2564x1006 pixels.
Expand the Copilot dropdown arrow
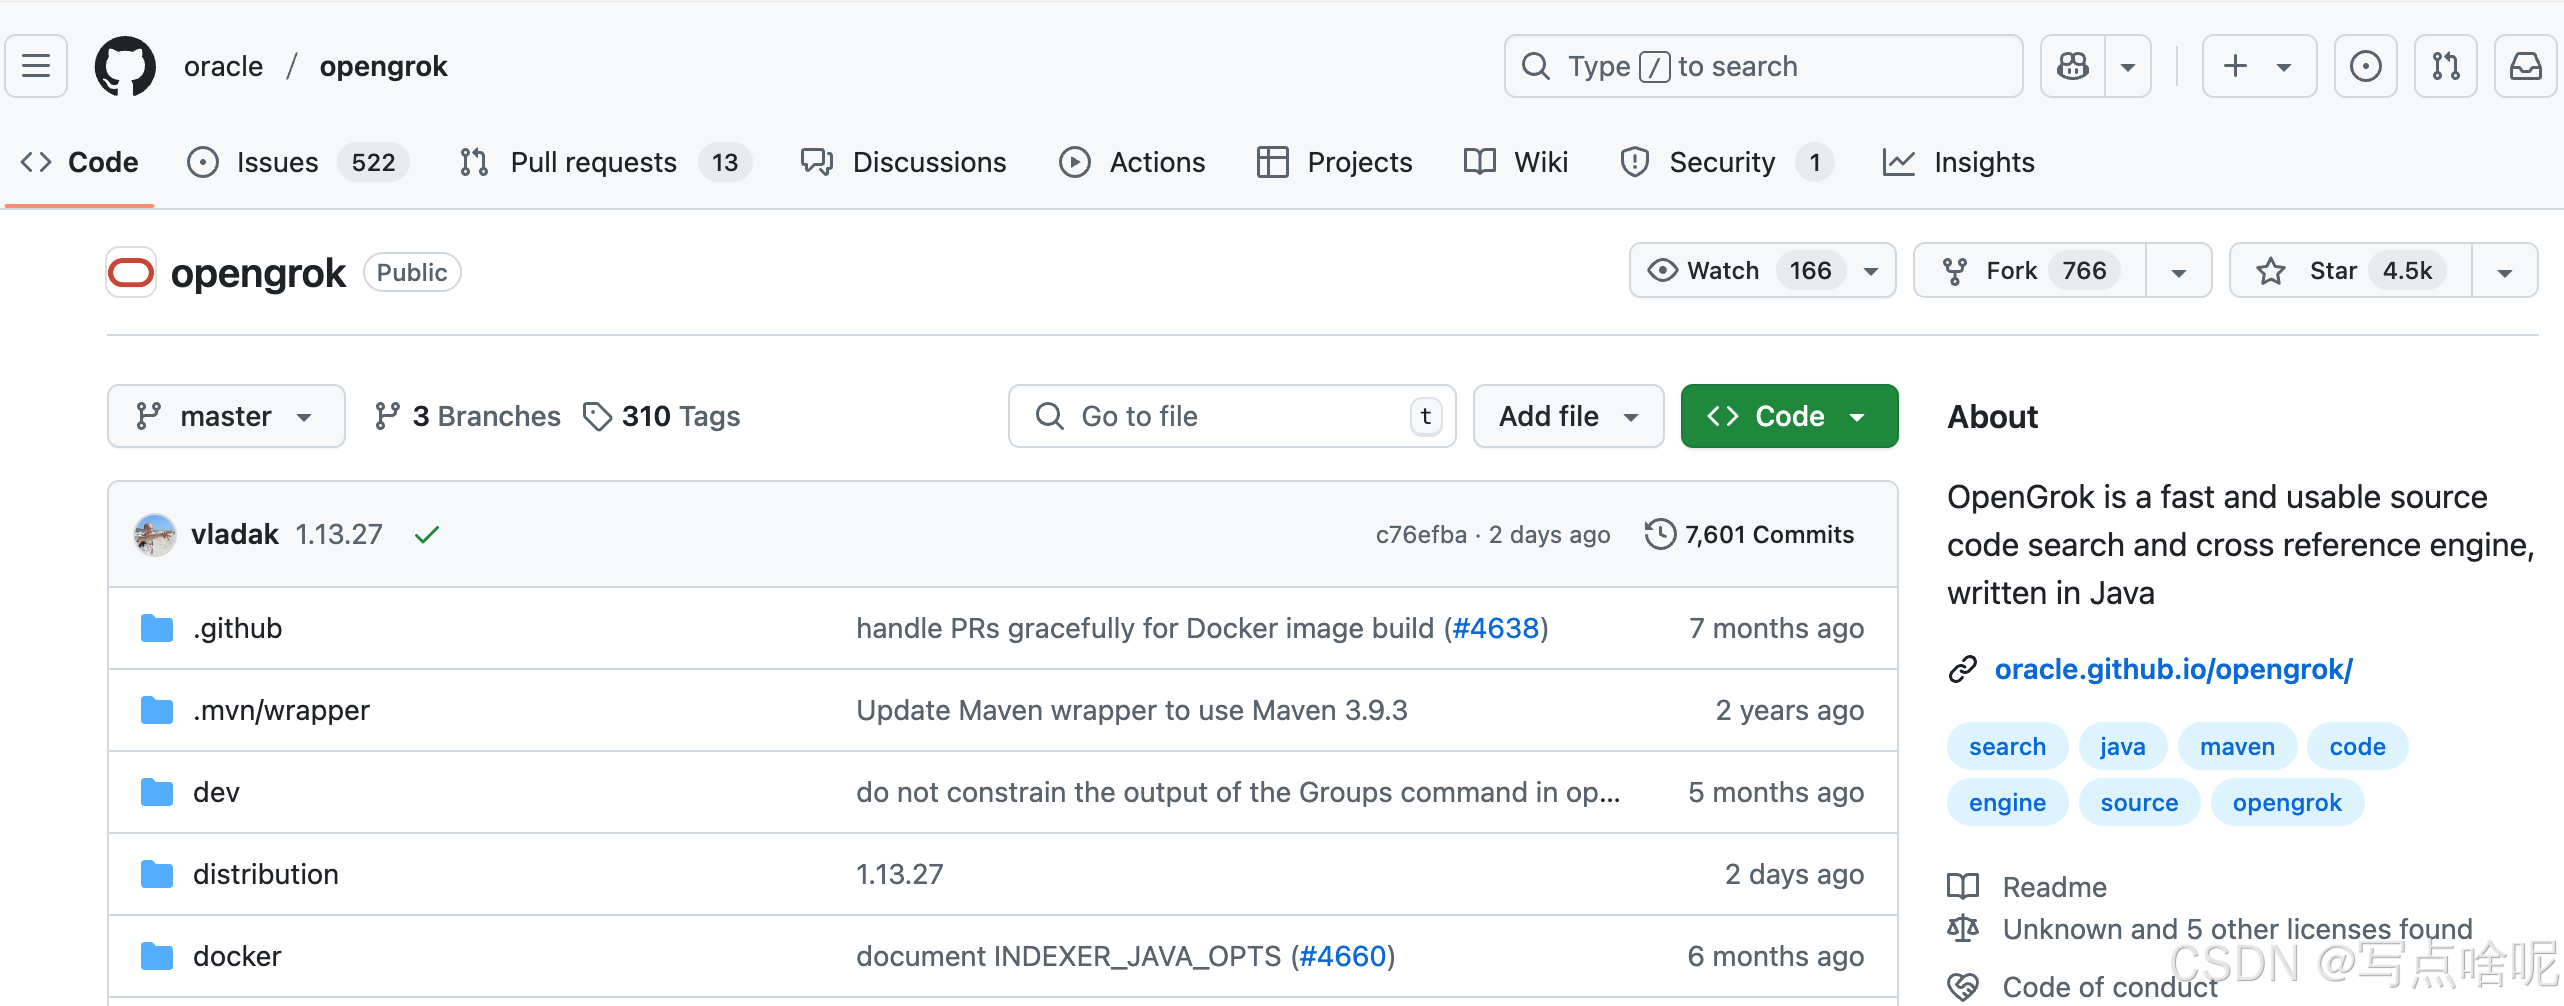(x=2128, y=66)
